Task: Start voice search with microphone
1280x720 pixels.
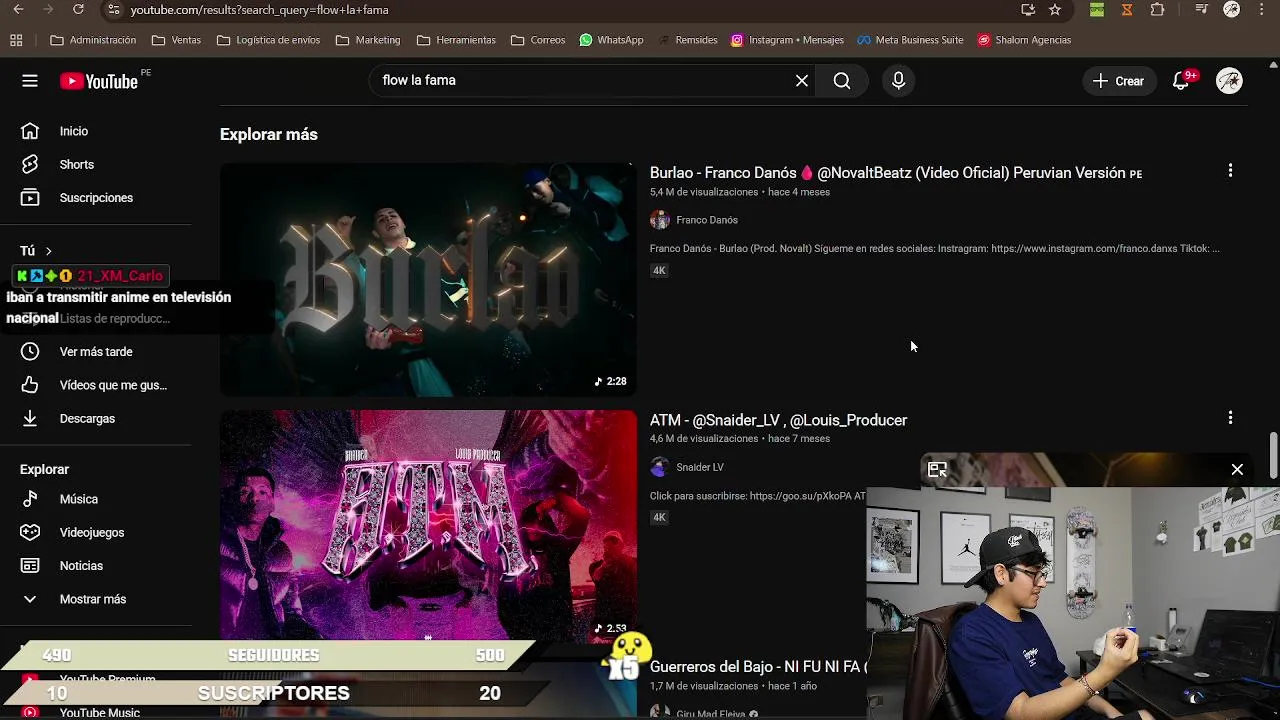Action: [x=898, y=81]
